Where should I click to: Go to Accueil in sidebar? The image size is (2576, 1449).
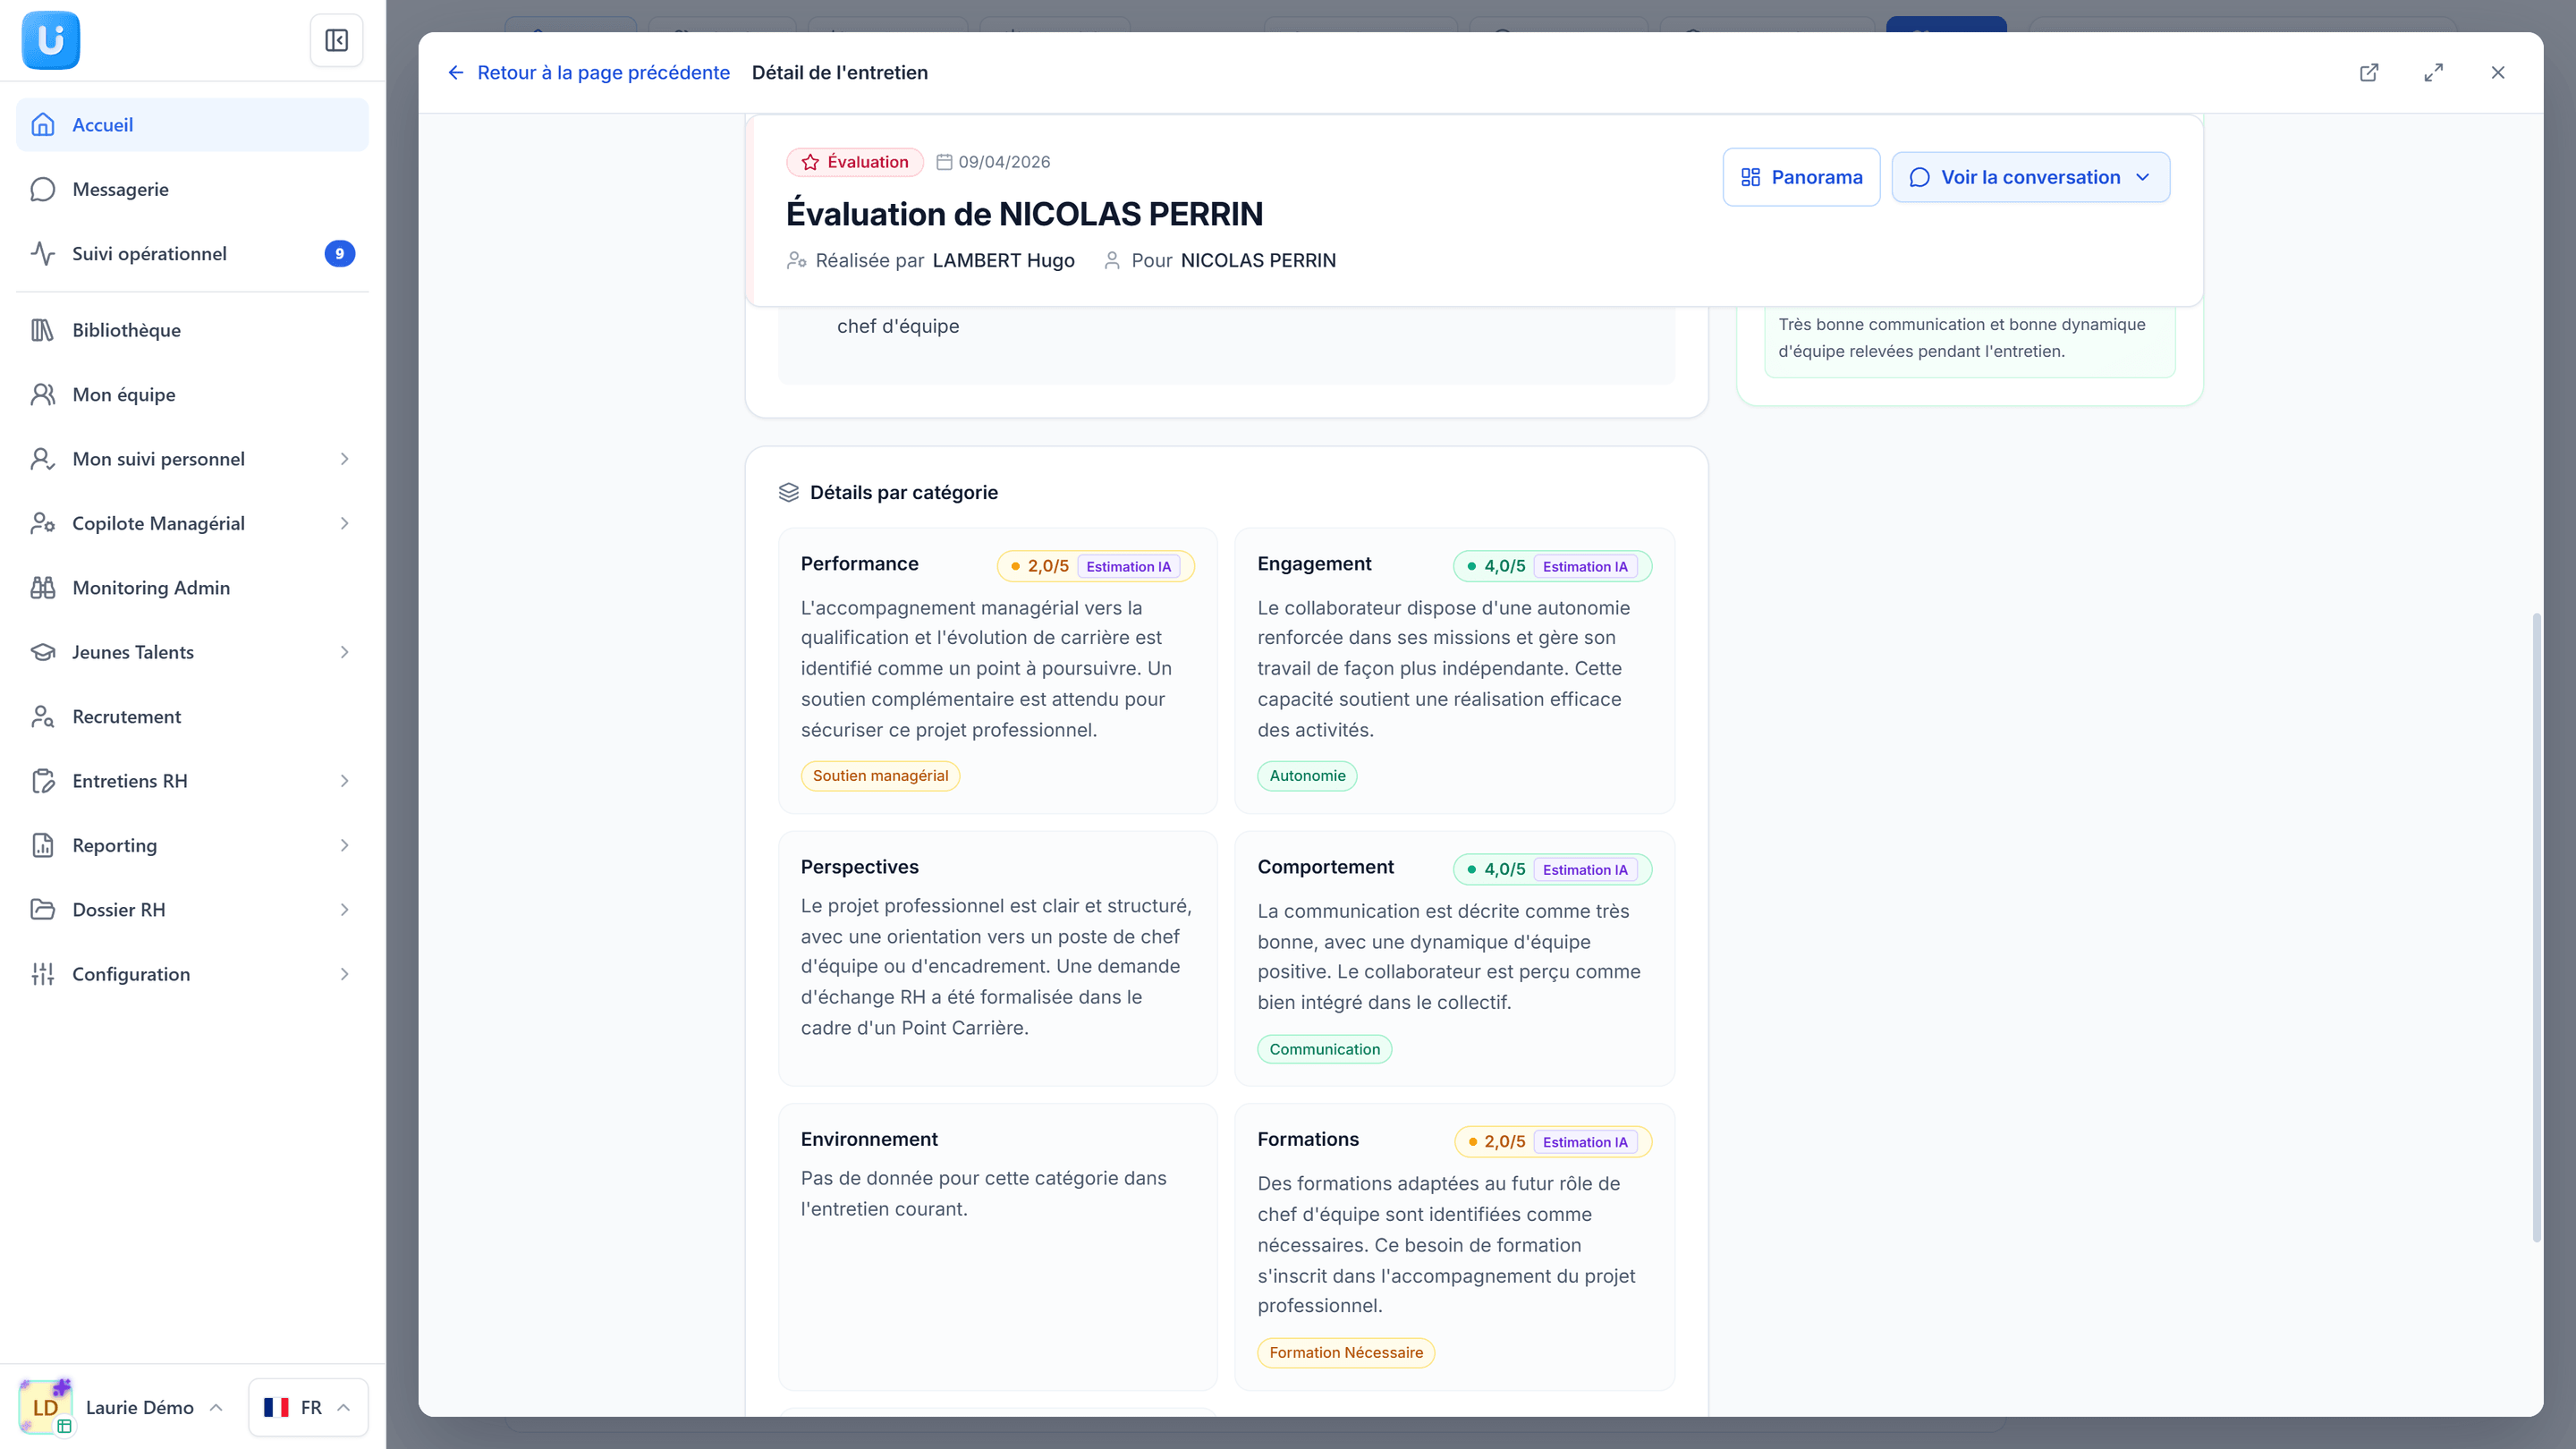[x=192, y=125]
